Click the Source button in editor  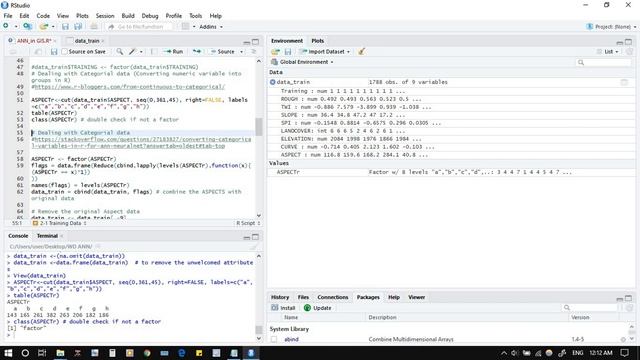[x=223, y=52]
